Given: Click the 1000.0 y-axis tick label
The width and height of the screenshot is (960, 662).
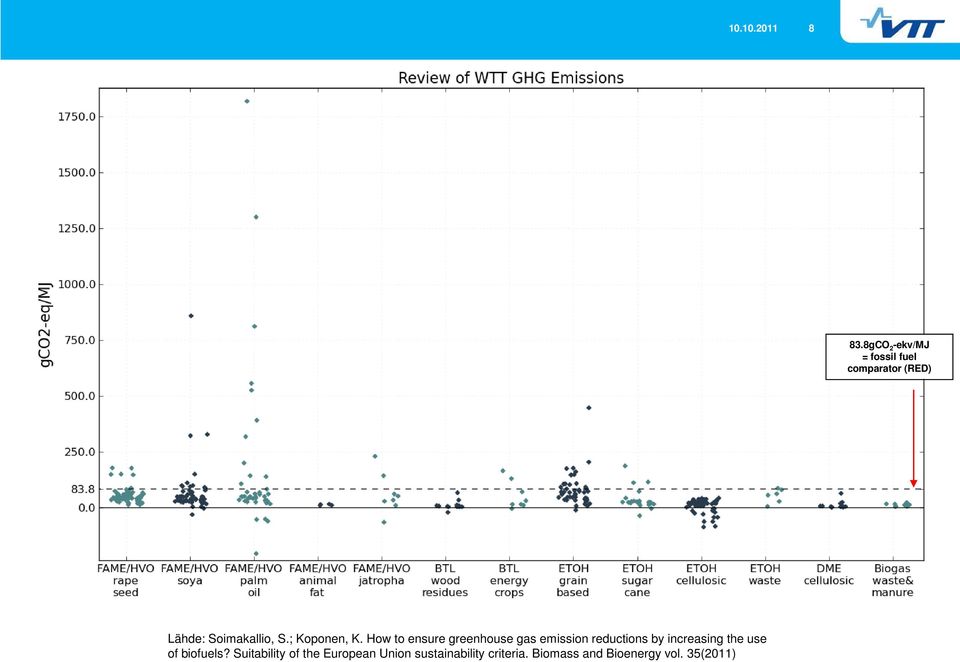Looking at the screenshot, I should 77,284.
